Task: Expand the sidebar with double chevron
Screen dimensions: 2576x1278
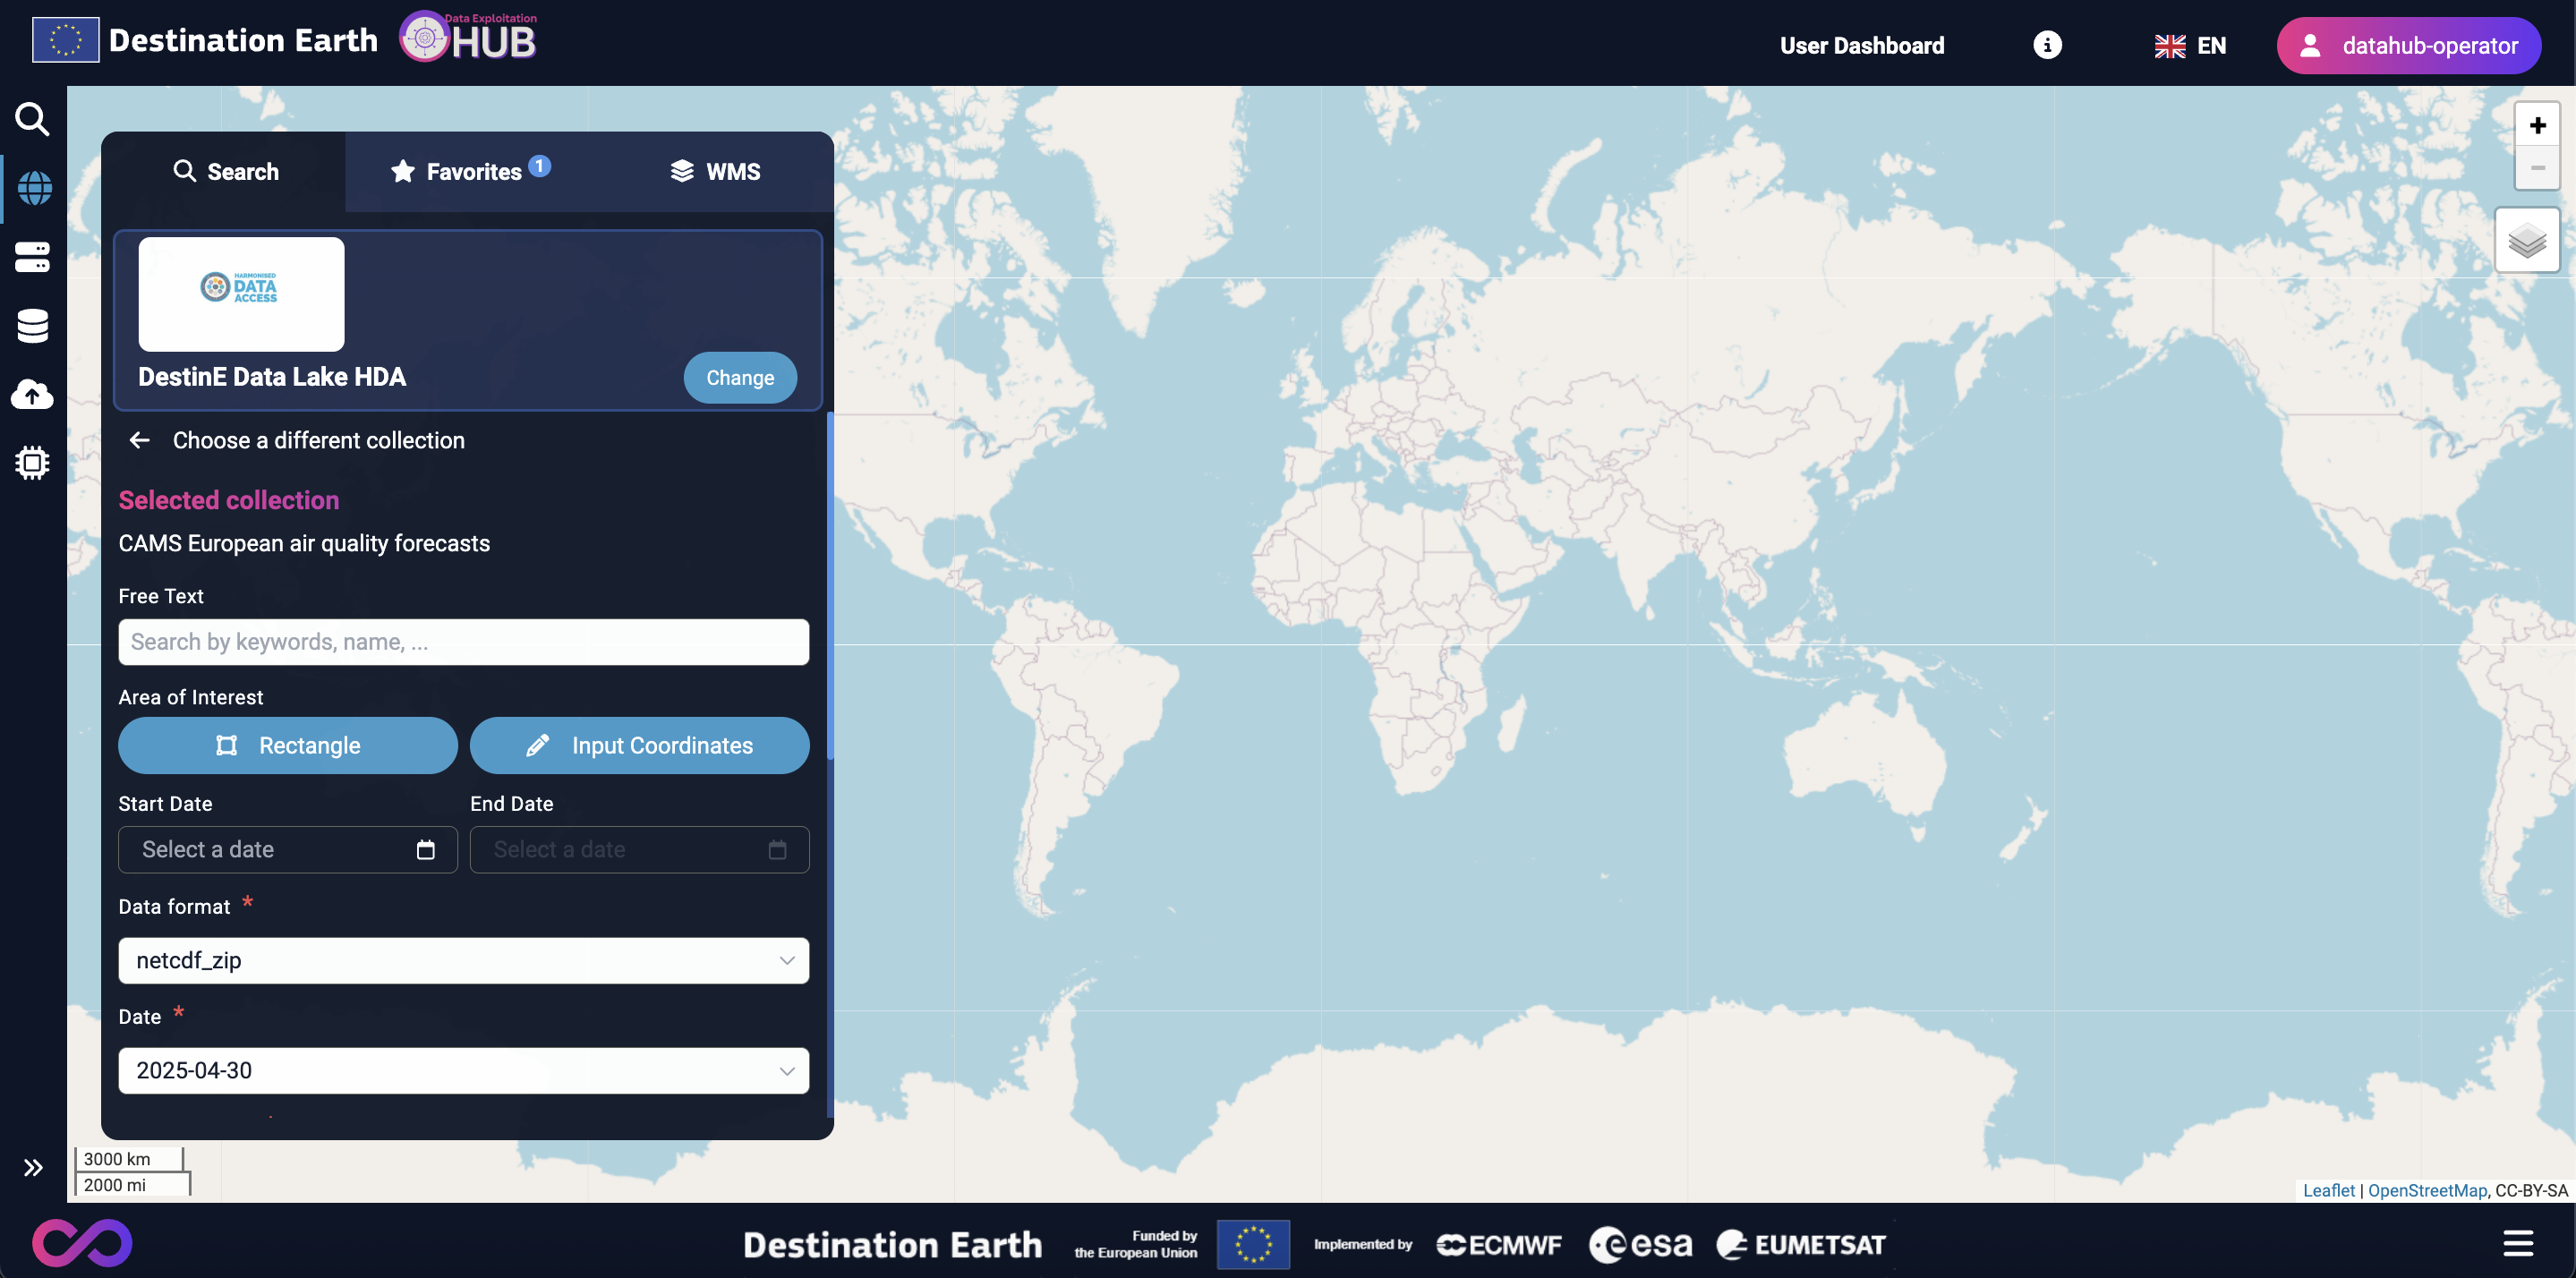Action: [x=33, y=1167]
